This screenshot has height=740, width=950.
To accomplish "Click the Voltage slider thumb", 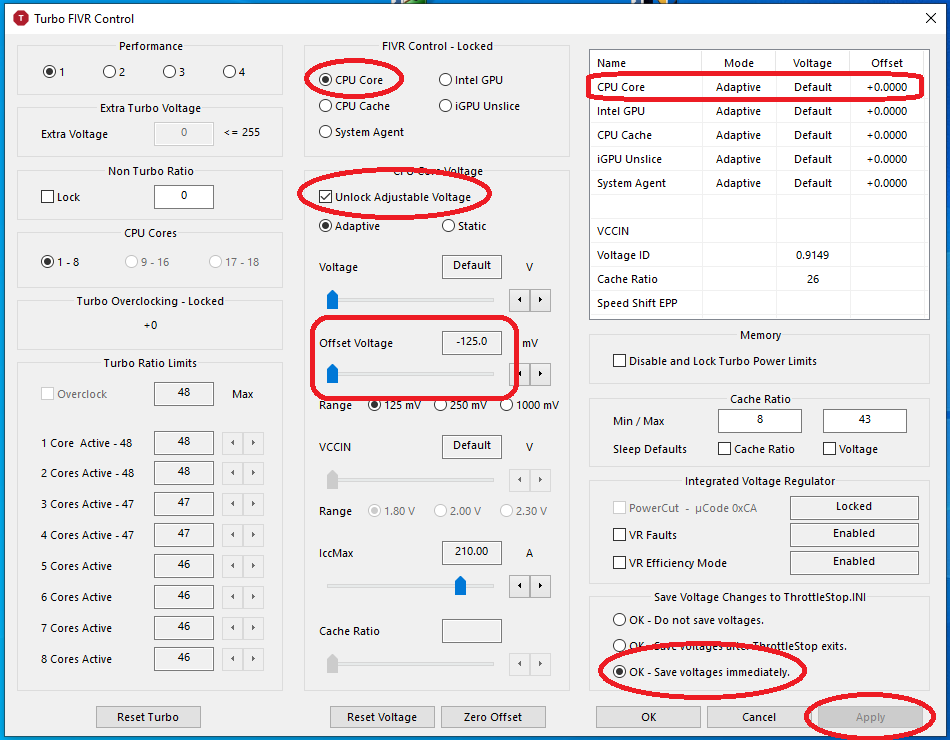I will [332, 299].
